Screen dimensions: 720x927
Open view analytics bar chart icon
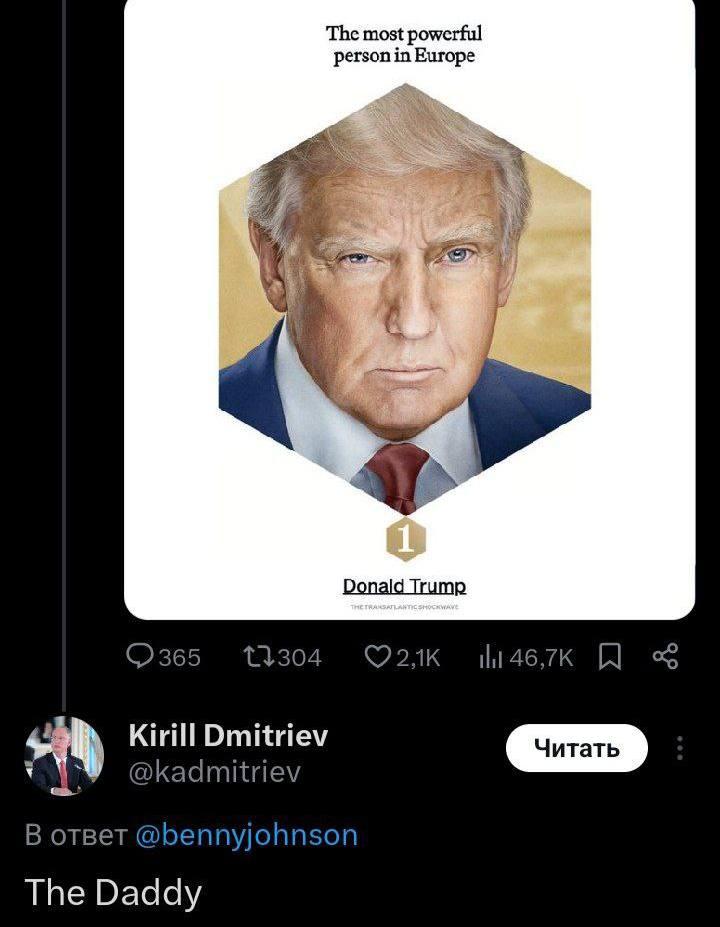[x=490, y=656]
